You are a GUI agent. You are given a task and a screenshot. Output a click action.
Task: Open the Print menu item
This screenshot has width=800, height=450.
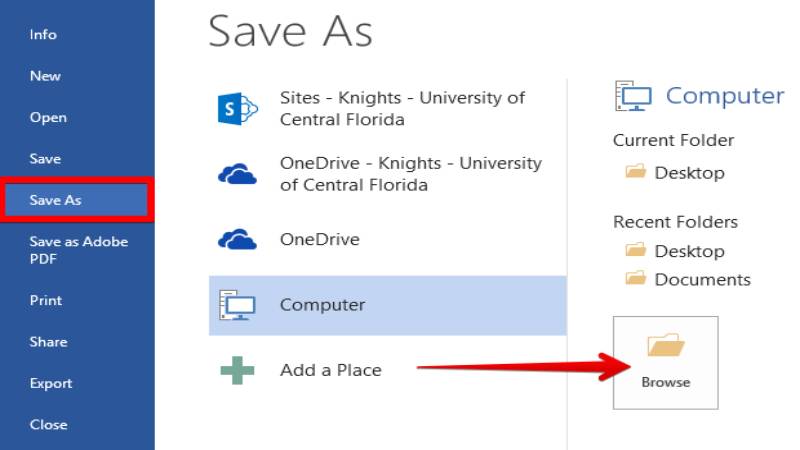(46, 300)
